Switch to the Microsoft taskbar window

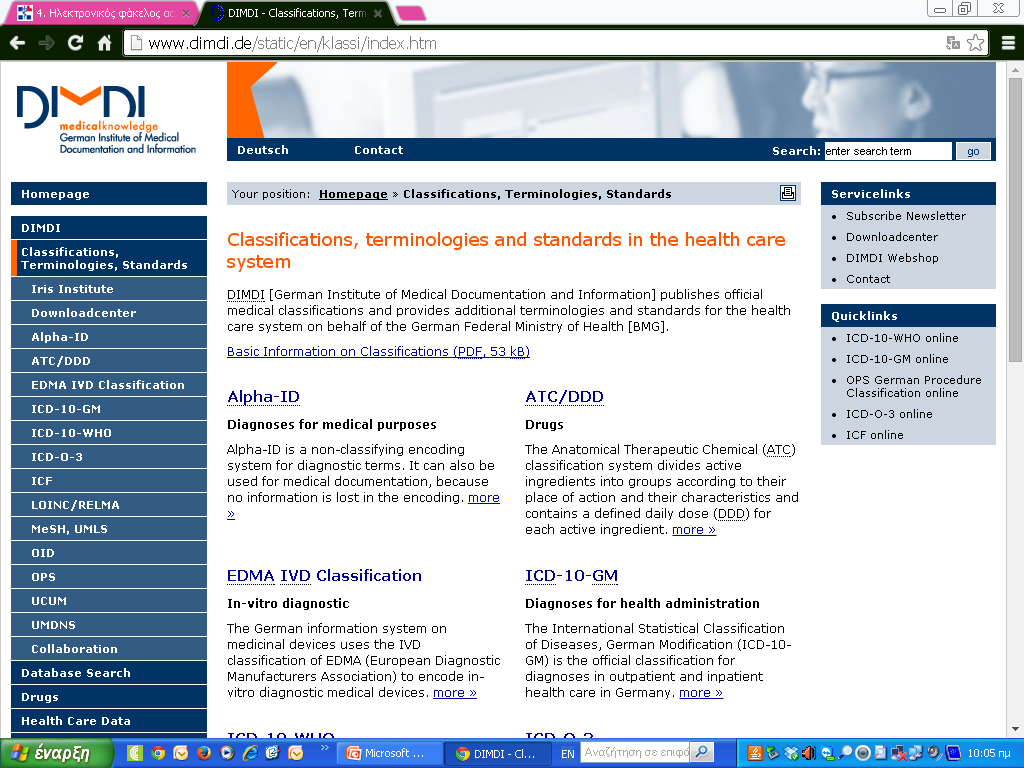[x=389, y=753]
